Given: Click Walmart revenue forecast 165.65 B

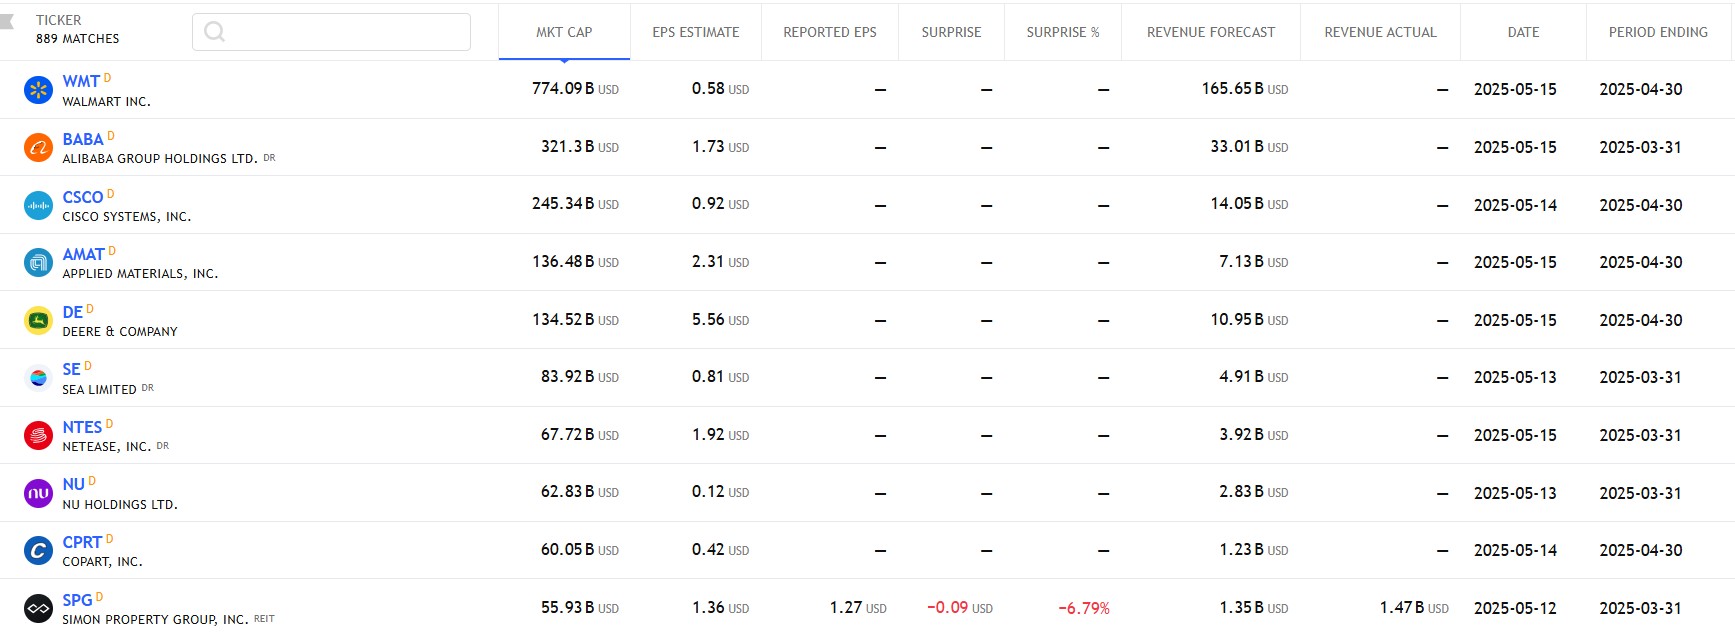Looking at the screenshot, I should (1245, 89).
